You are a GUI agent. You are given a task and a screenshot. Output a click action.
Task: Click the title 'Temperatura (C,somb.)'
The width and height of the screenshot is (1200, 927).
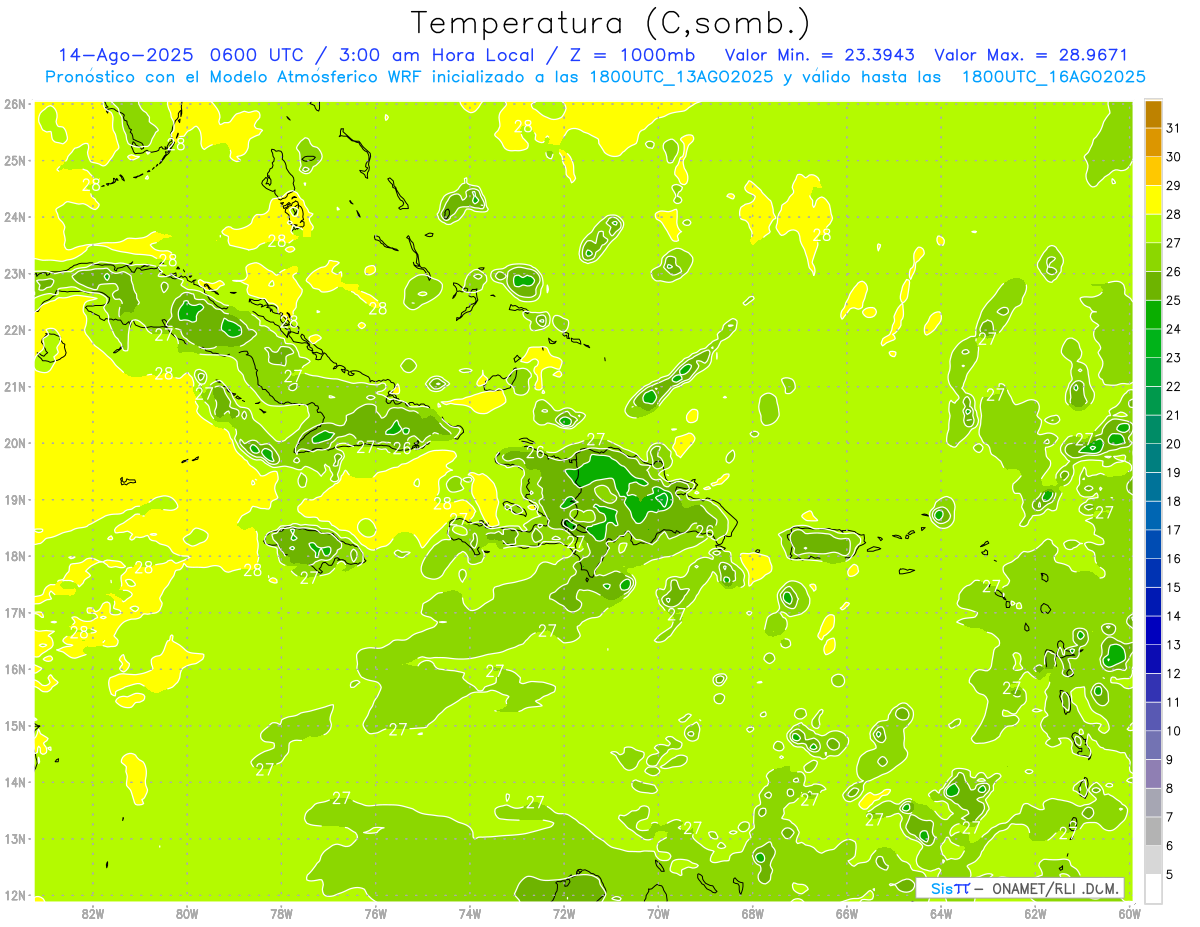click(x=611, y=23)
